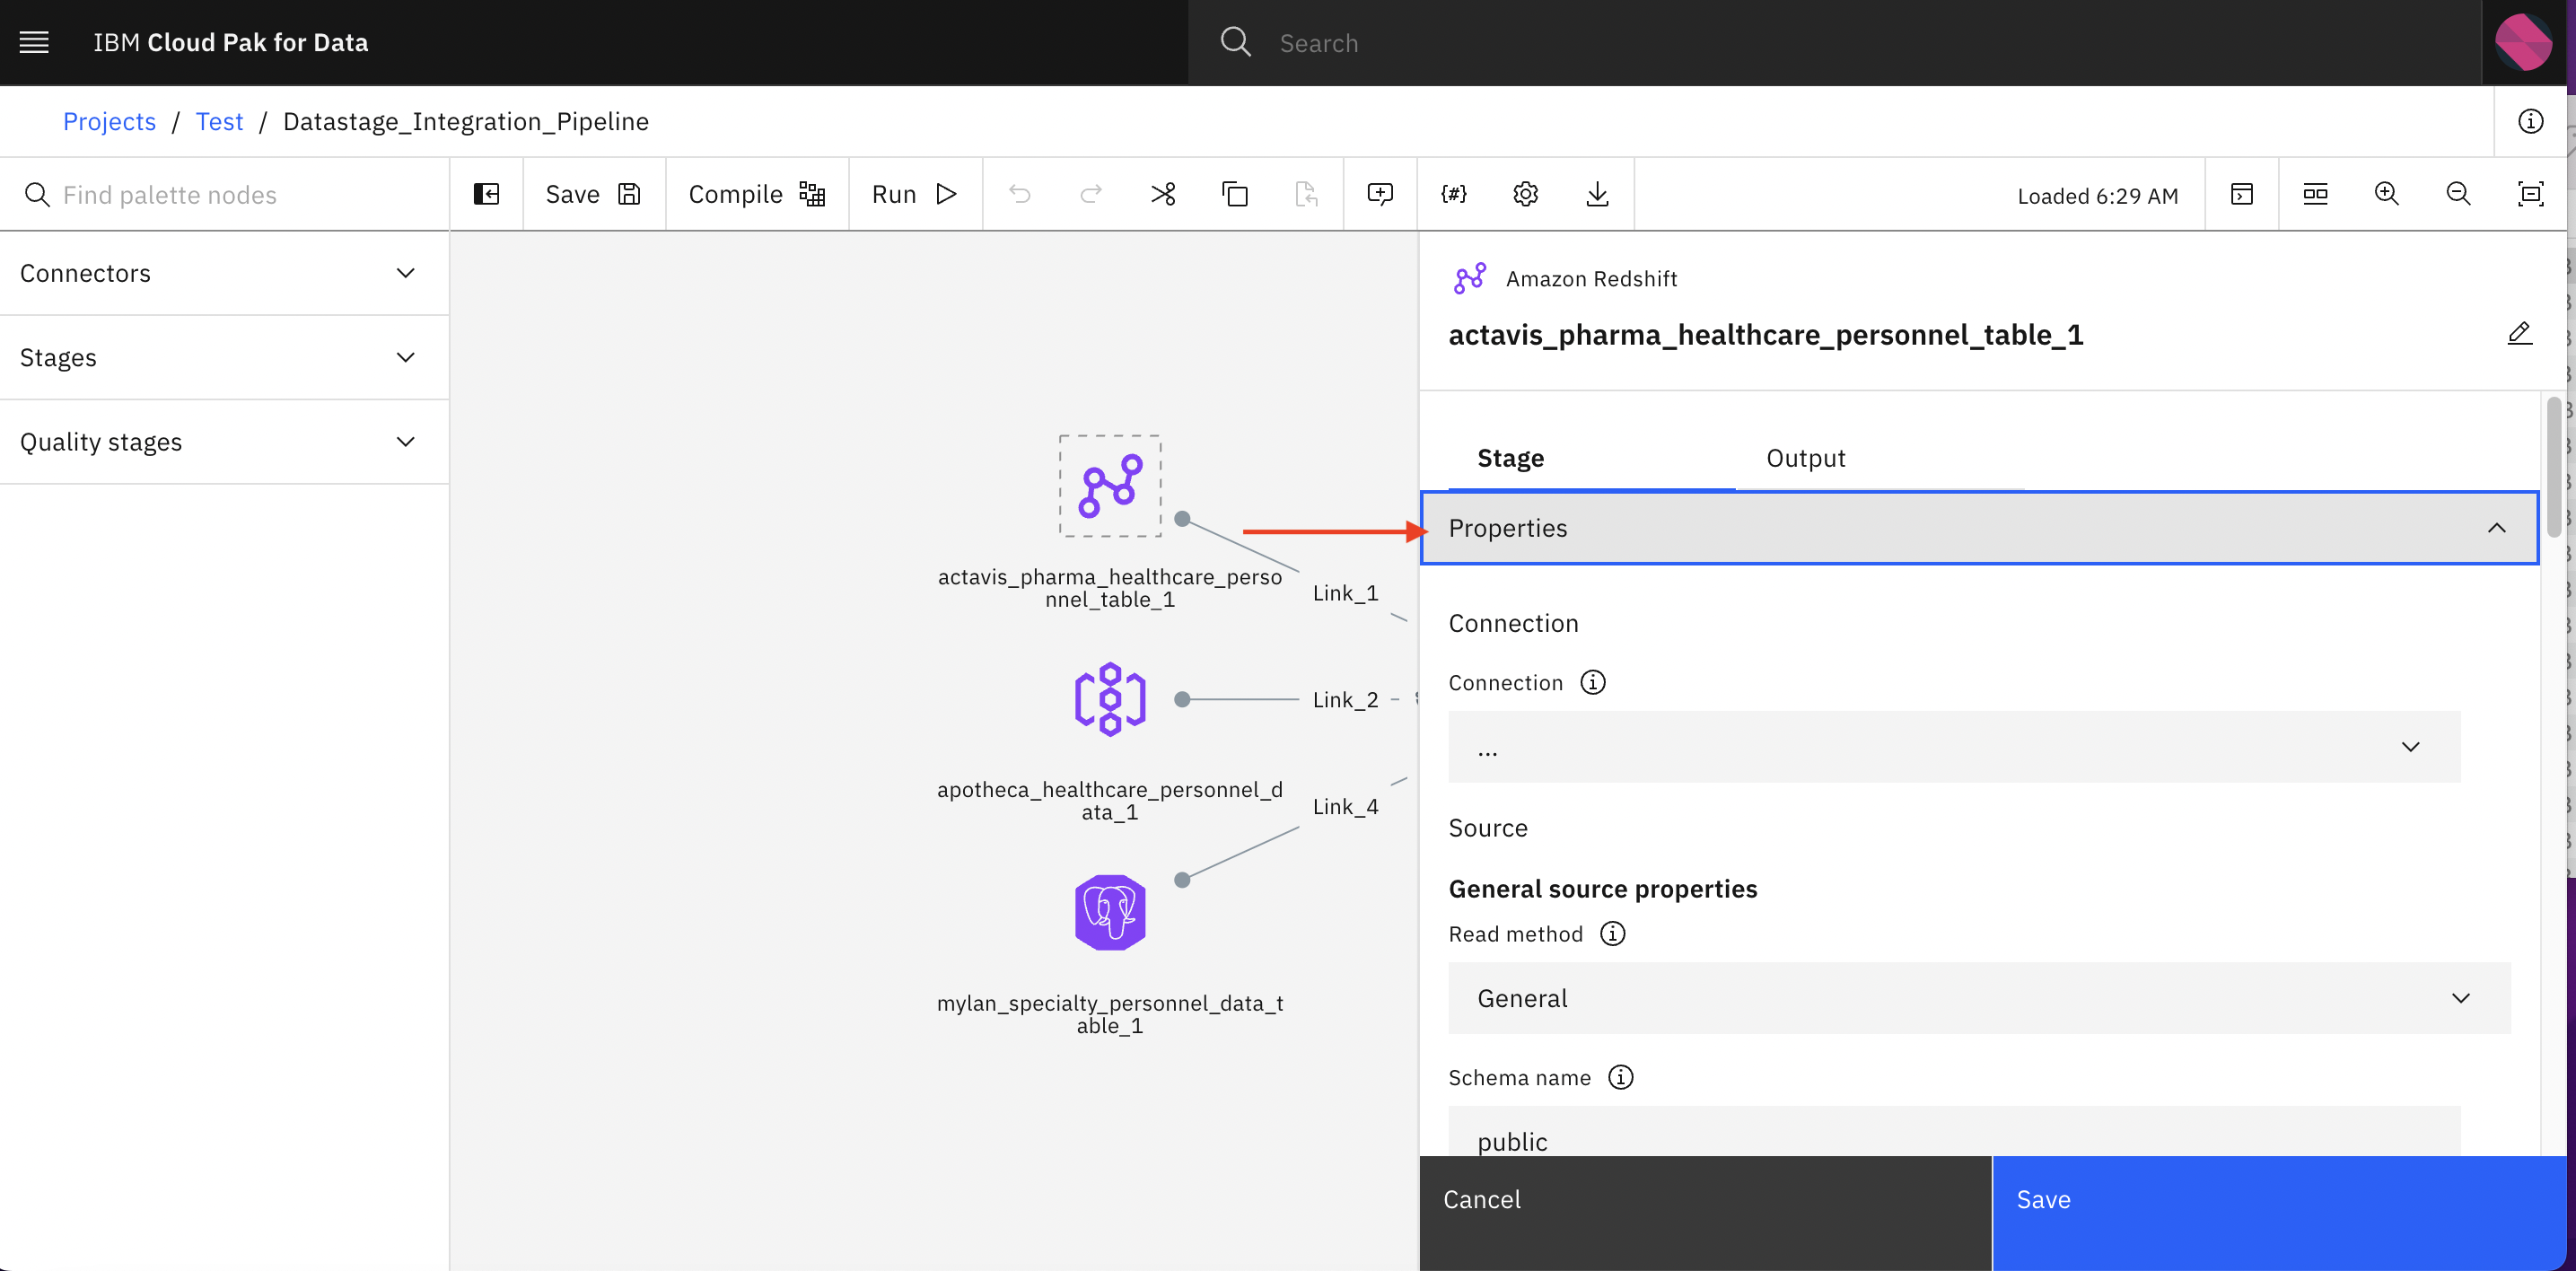This screenshot has width=2576, height=1271.
Task: Expand the Quality stages palette section
Action: pyautogui.click(x=224, y=441)
